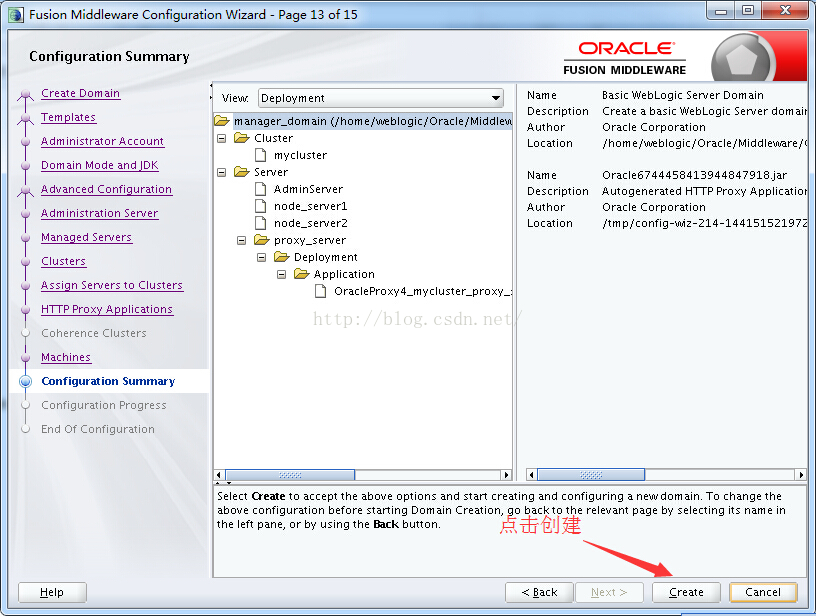Go to Create Domain step
This screenshot has width=816, height=616.
tap(81, 93)
